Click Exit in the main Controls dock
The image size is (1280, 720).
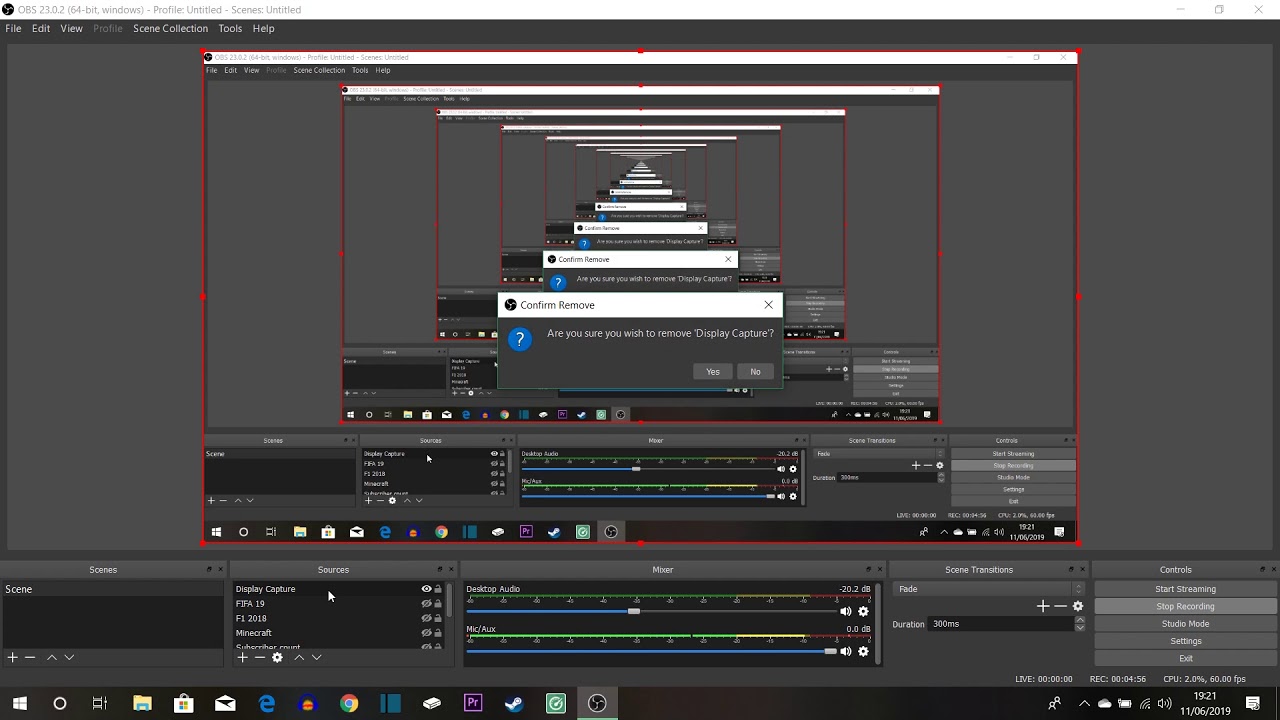1186,658
